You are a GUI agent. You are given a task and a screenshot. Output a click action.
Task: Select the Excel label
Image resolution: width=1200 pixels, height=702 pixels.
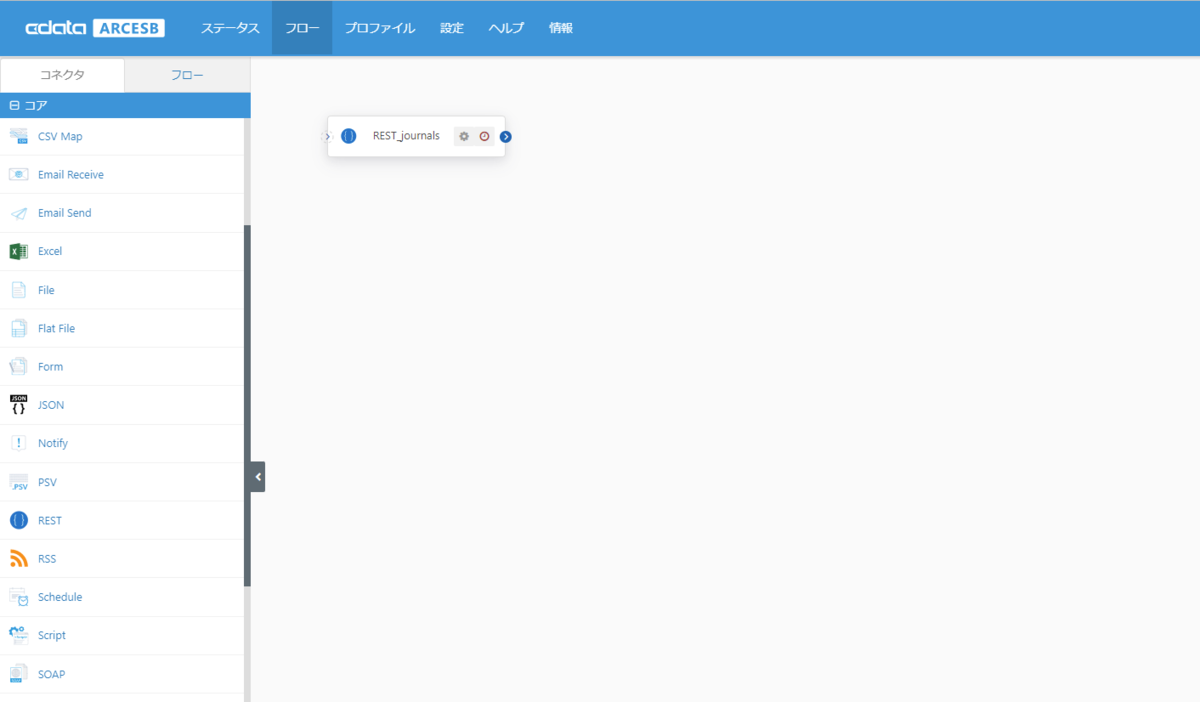(50, 251)
